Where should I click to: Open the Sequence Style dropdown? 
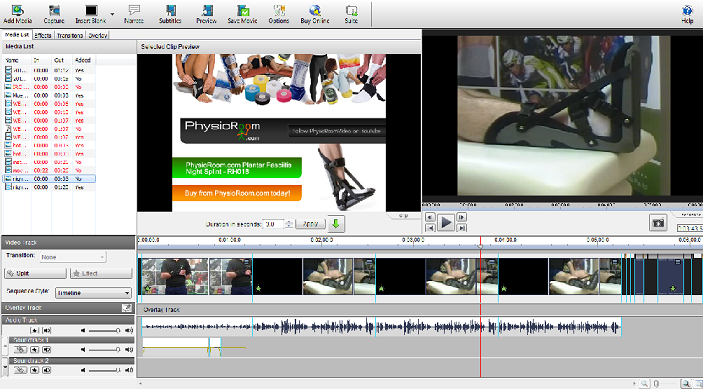[93, 293]
